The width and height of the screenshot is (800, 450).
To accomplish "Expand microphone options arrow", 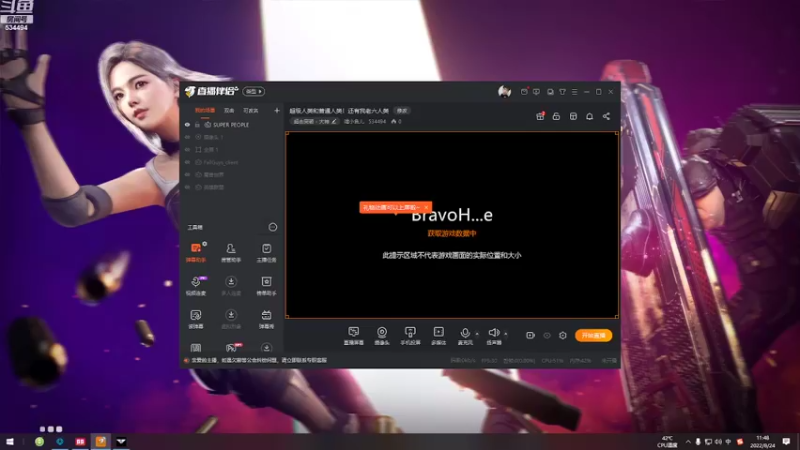I will [x=477, y=334].
